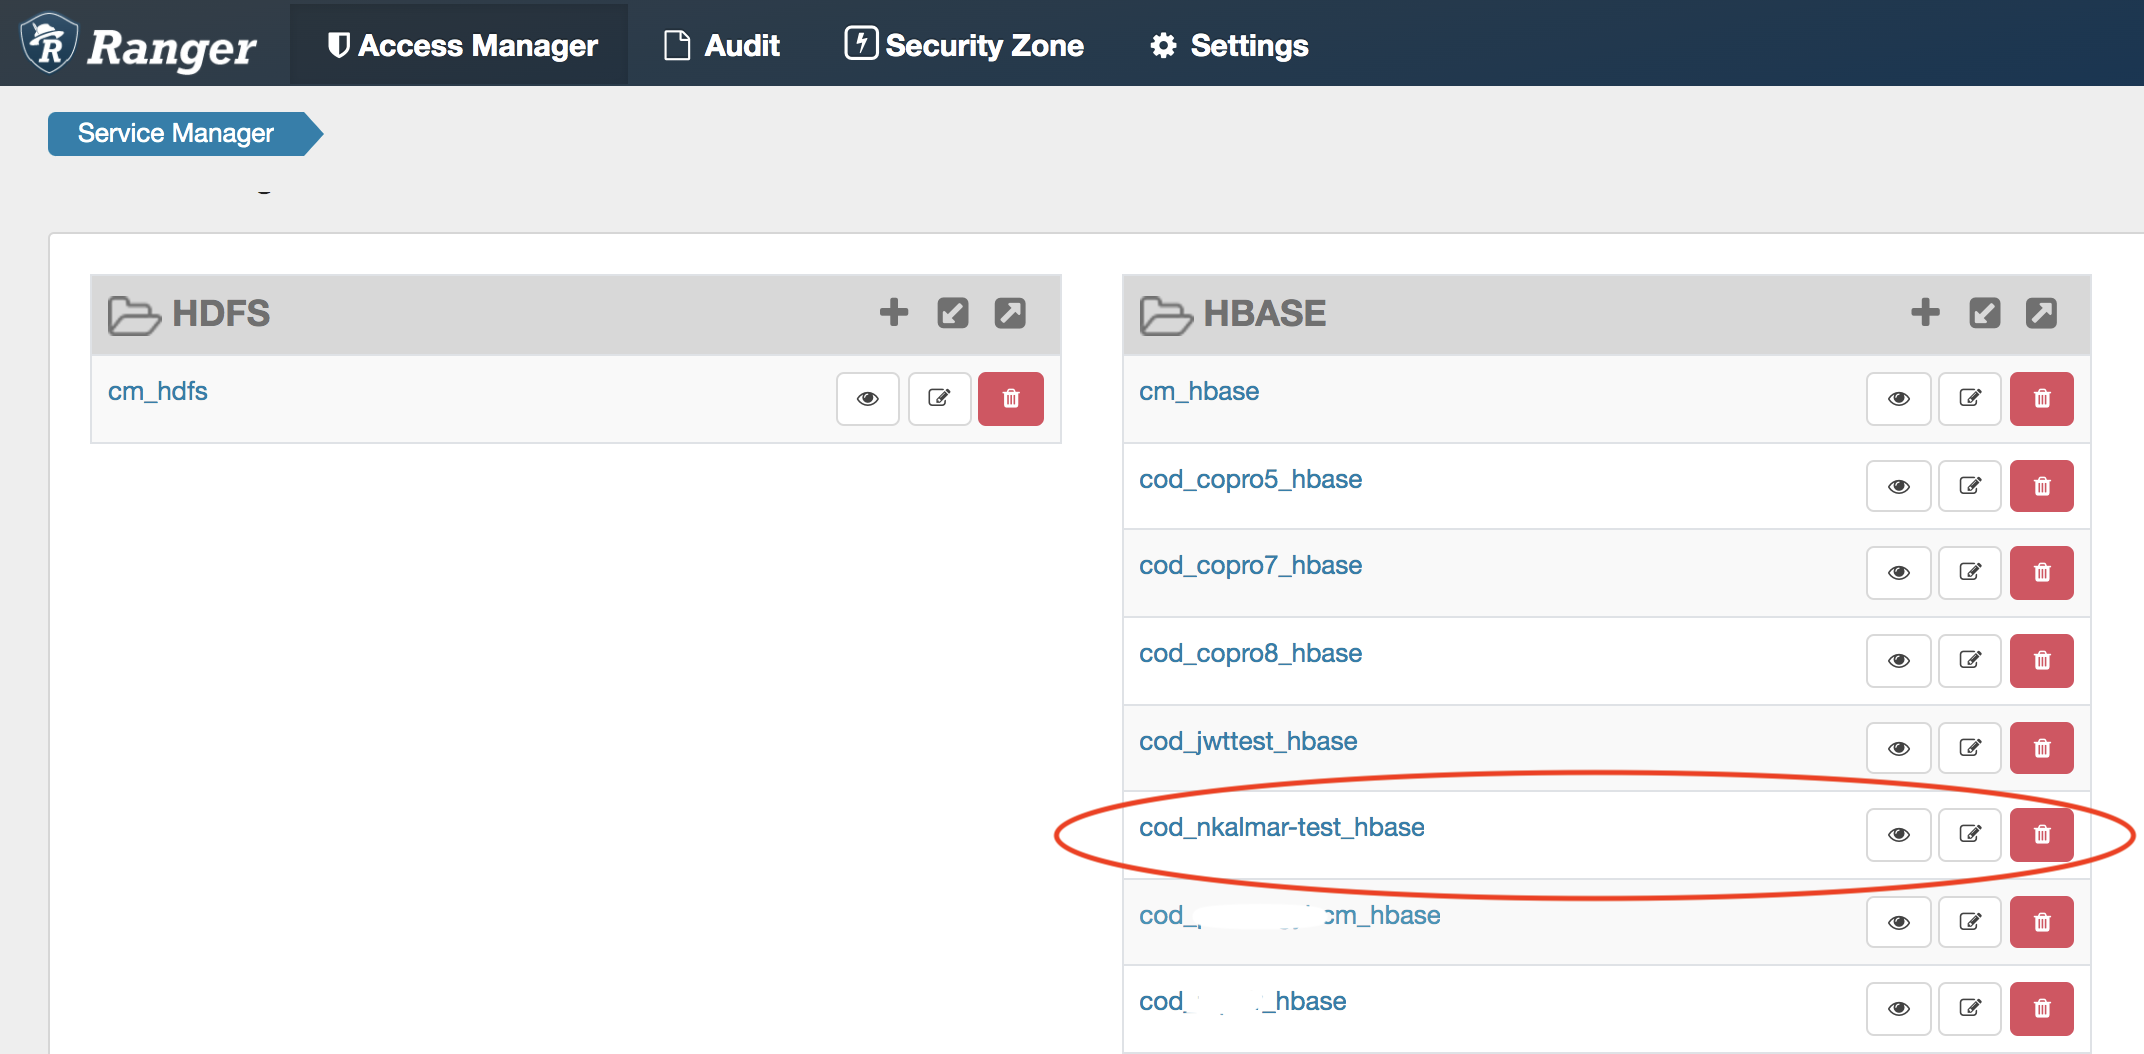2144x1054 pixels.
Task: View cod_copro7_hbase with eye icon
Action: [x=1898, y=573]
